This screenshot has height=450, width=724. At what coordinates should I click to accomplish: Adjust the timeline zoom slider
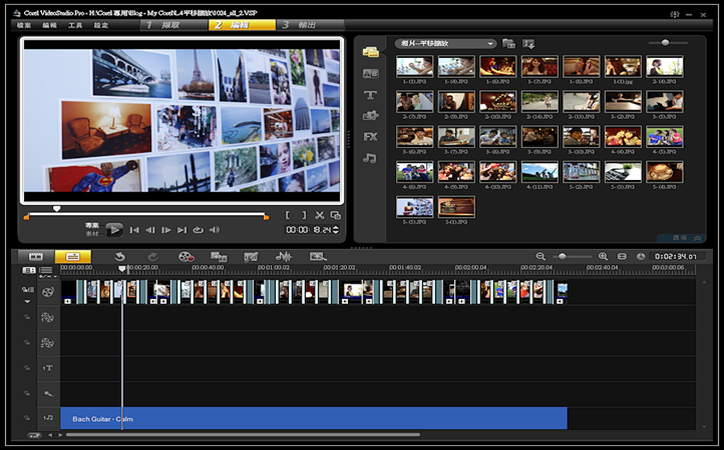pyautogui.click(x=562, y=256)
